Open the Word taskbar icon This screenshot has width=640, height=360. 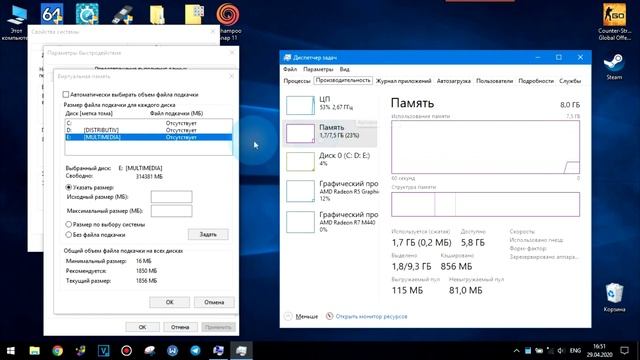point(172,351)
